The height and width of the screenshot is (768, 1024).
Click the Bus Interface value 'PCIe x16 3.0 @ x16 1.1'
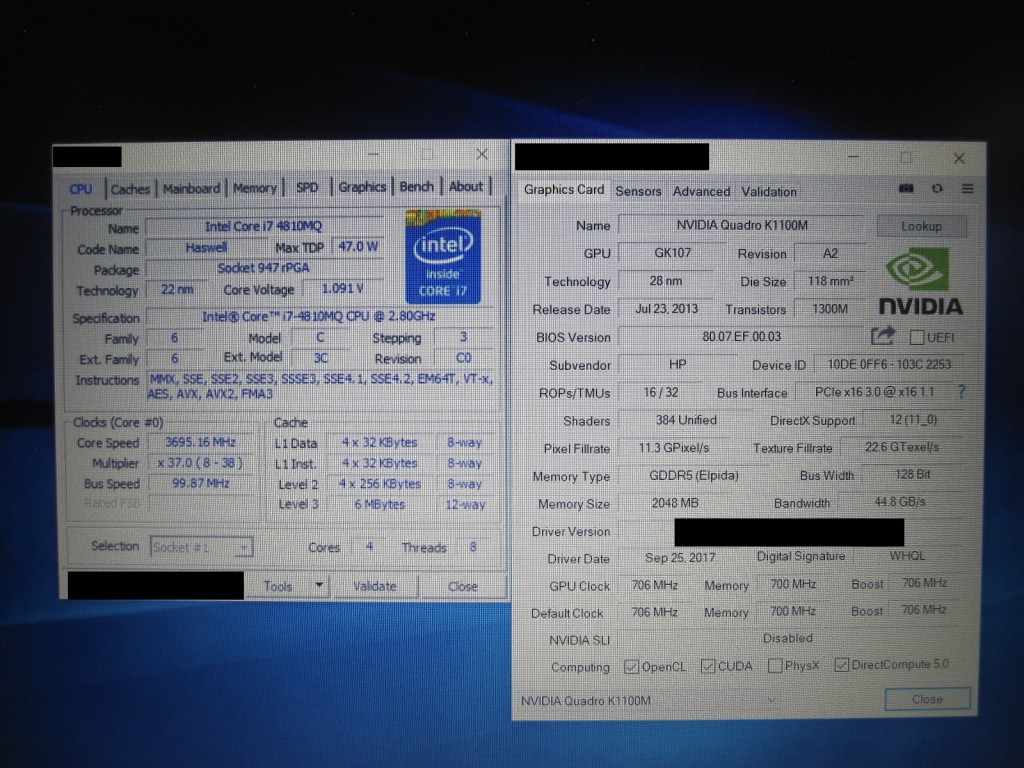pos(874,392)
